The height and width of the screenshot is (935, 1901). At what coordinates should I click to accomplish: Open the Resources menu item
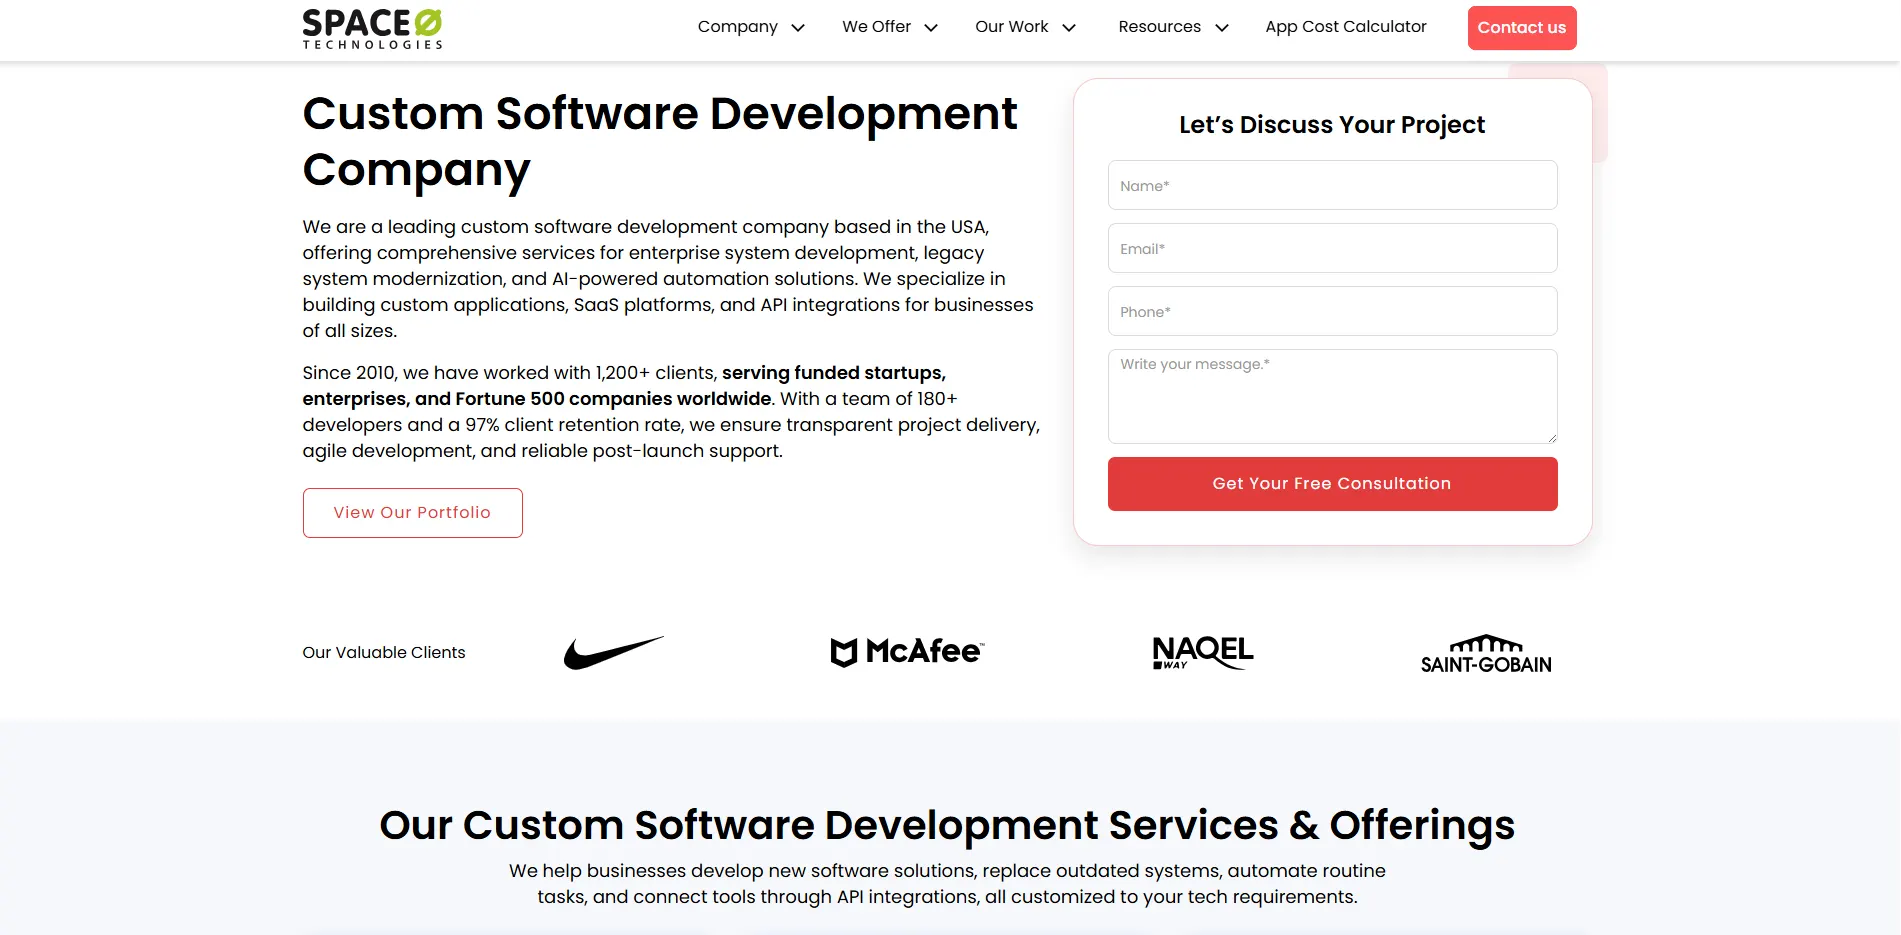coord(1160,27)
